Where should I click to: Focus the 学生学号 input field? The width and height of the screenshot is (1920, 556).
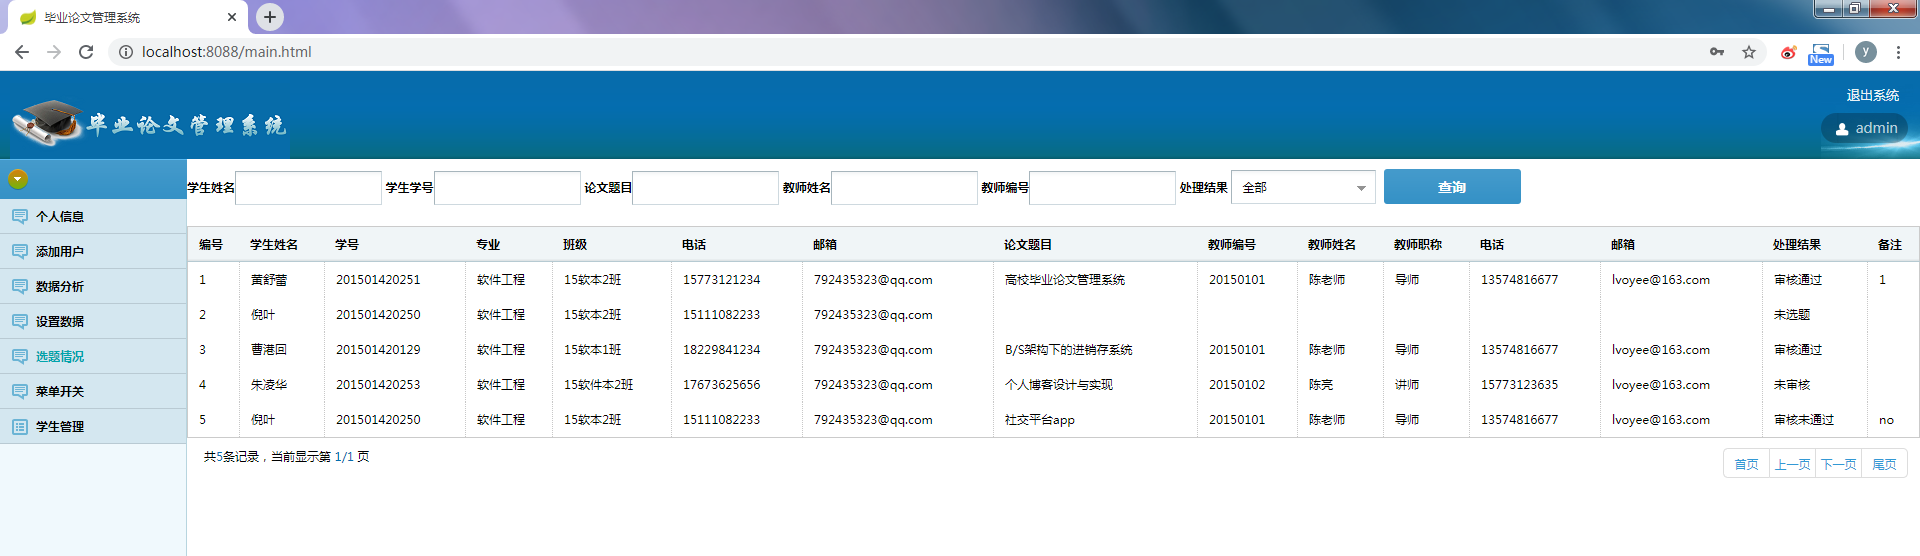[x=507, y=188]
